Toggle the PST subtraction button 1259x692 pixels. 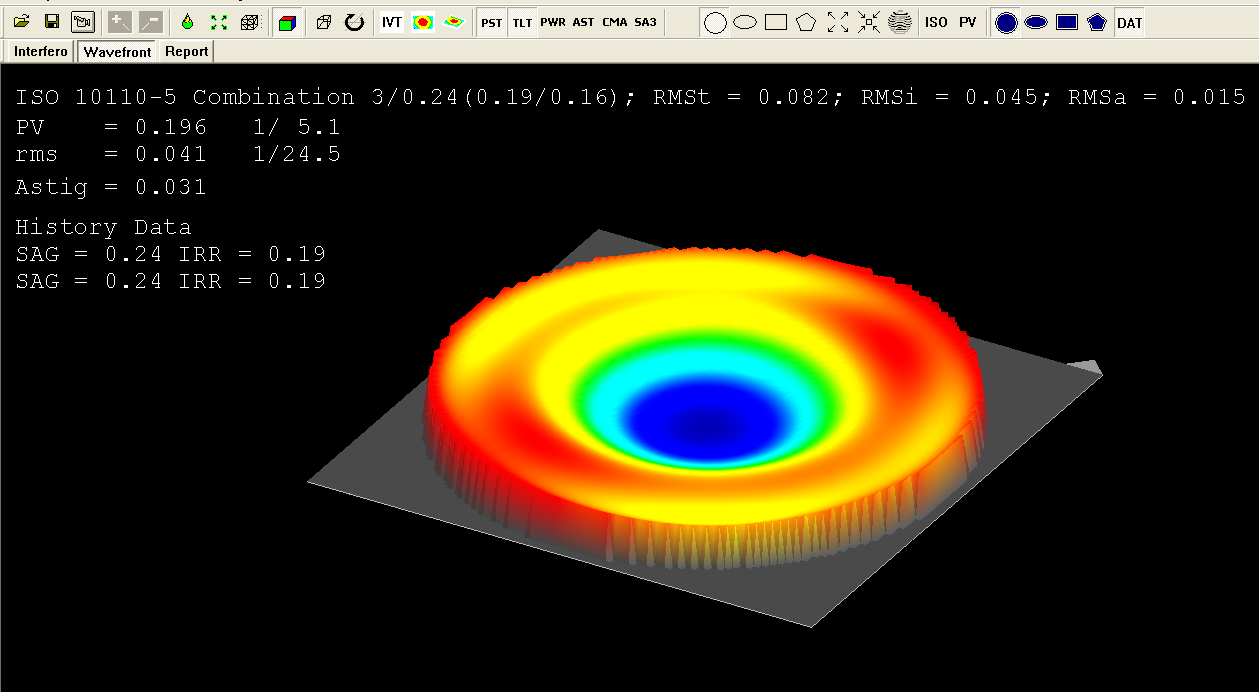(x=491, y=22)
